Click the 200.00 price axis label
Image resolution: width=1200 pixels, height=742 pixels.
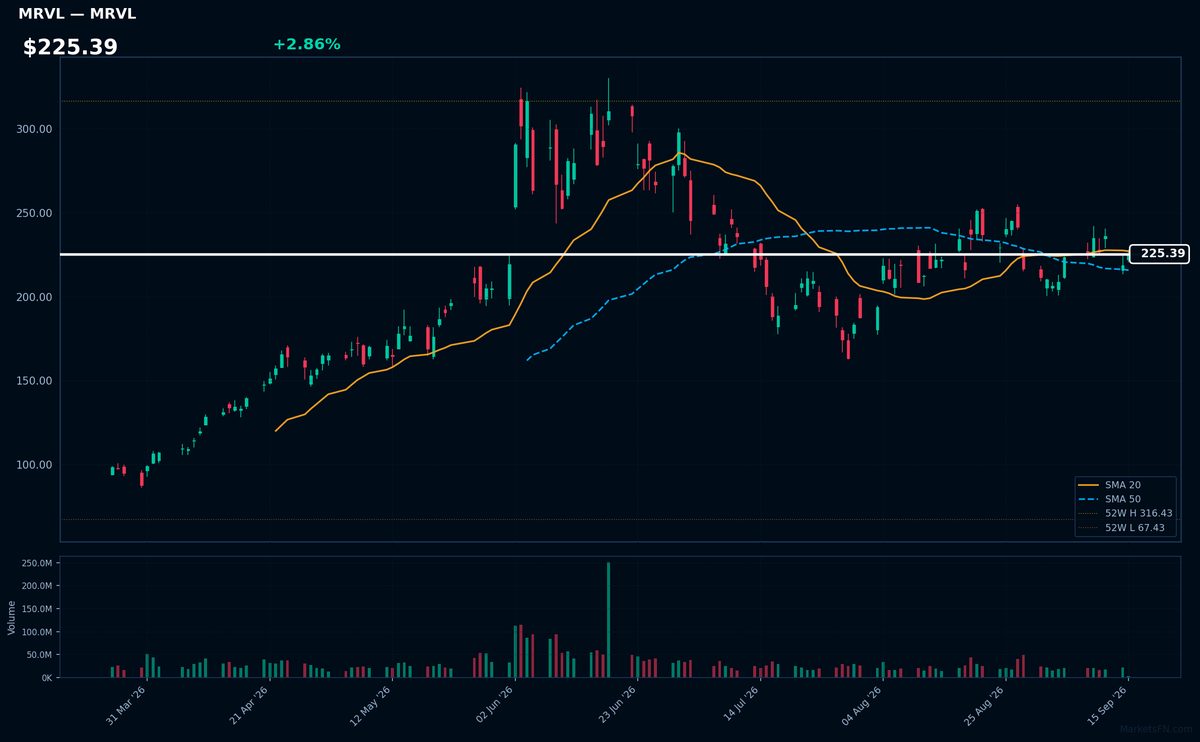point(33,298)
